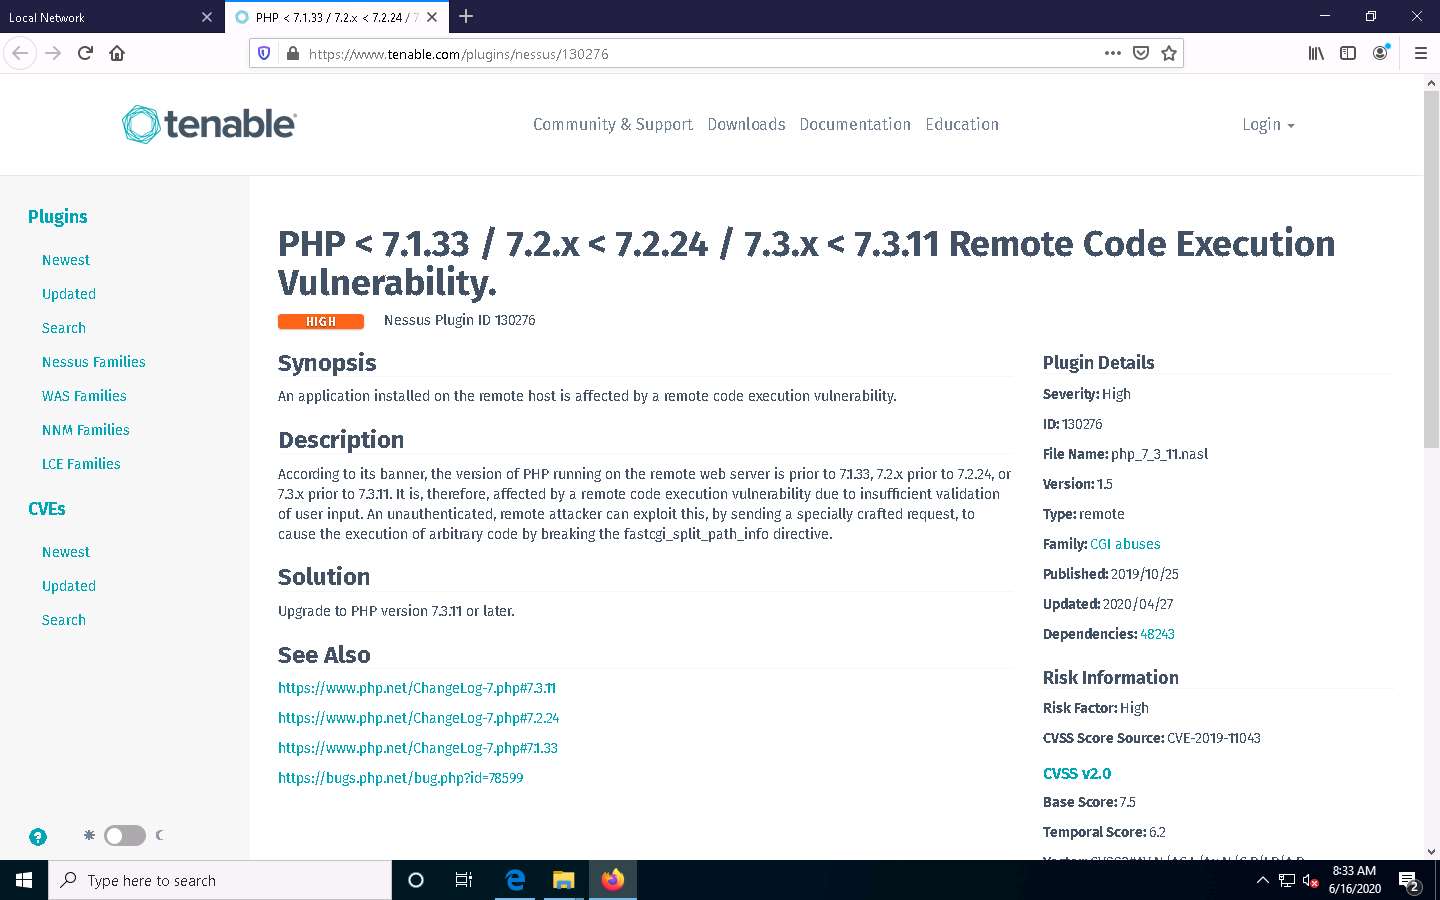The image size is (1440, 900).
Task: Open Firefox account icon
Action: tap(1380, 53)
